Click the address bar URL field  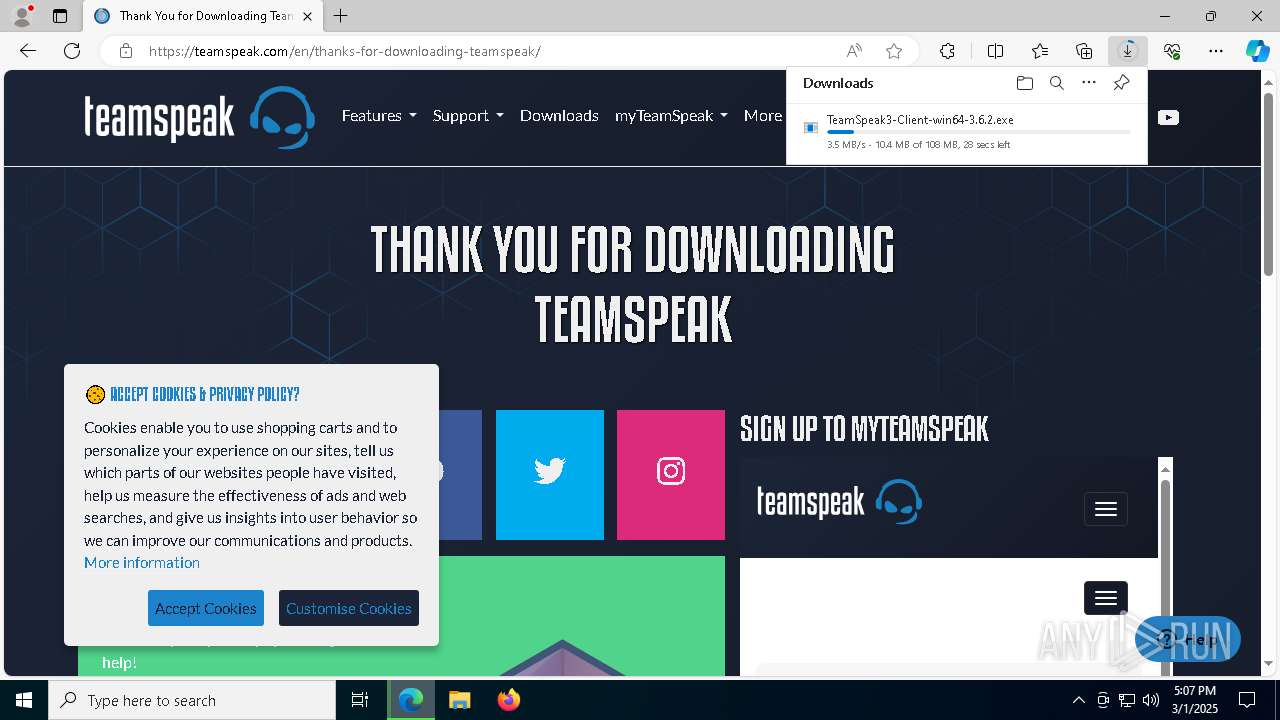pyautogui.click(x=490, y=51)
